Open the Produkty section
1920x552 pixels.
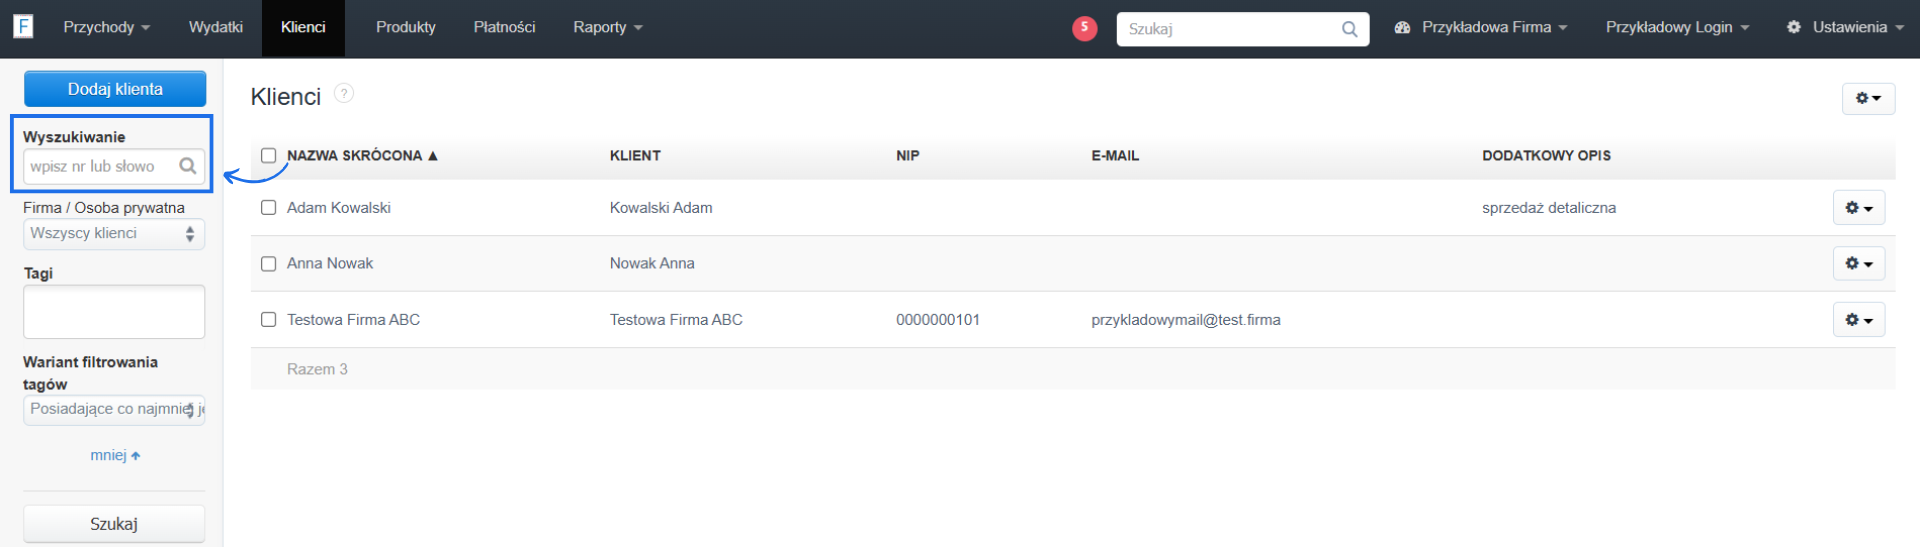(x=405, y=28)
